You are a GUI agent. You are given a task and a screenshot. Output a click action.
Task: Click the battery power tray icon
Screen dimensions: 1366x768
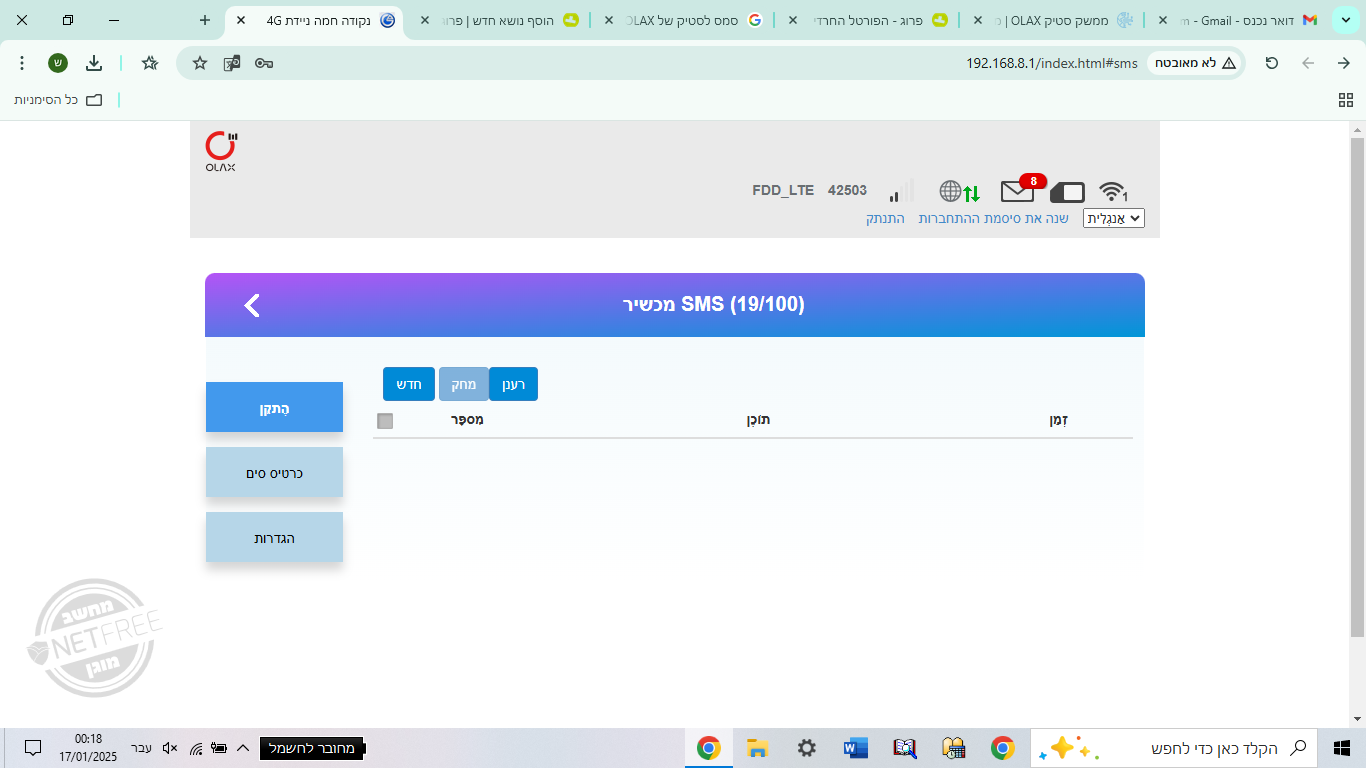point(218,748)
